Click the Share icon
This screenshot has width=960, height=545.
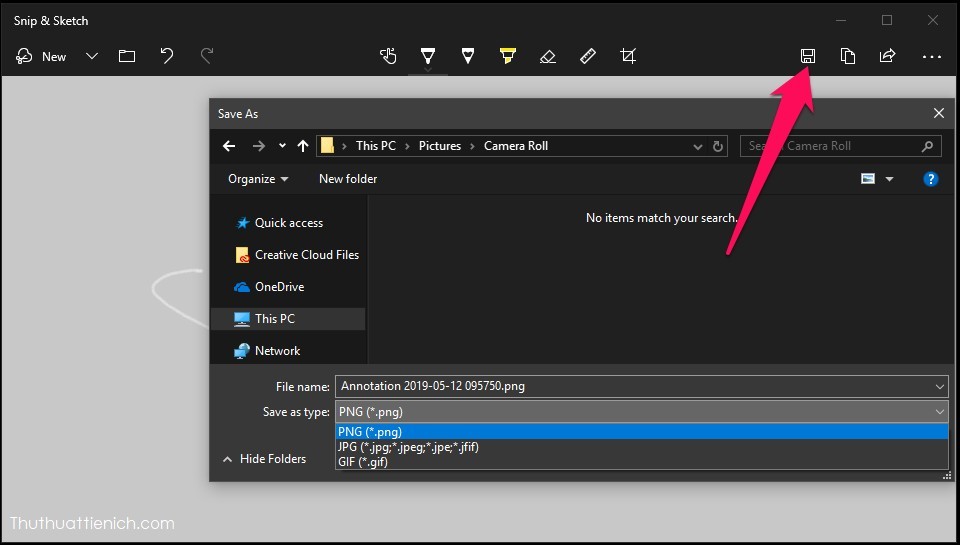tap(887, 56)
